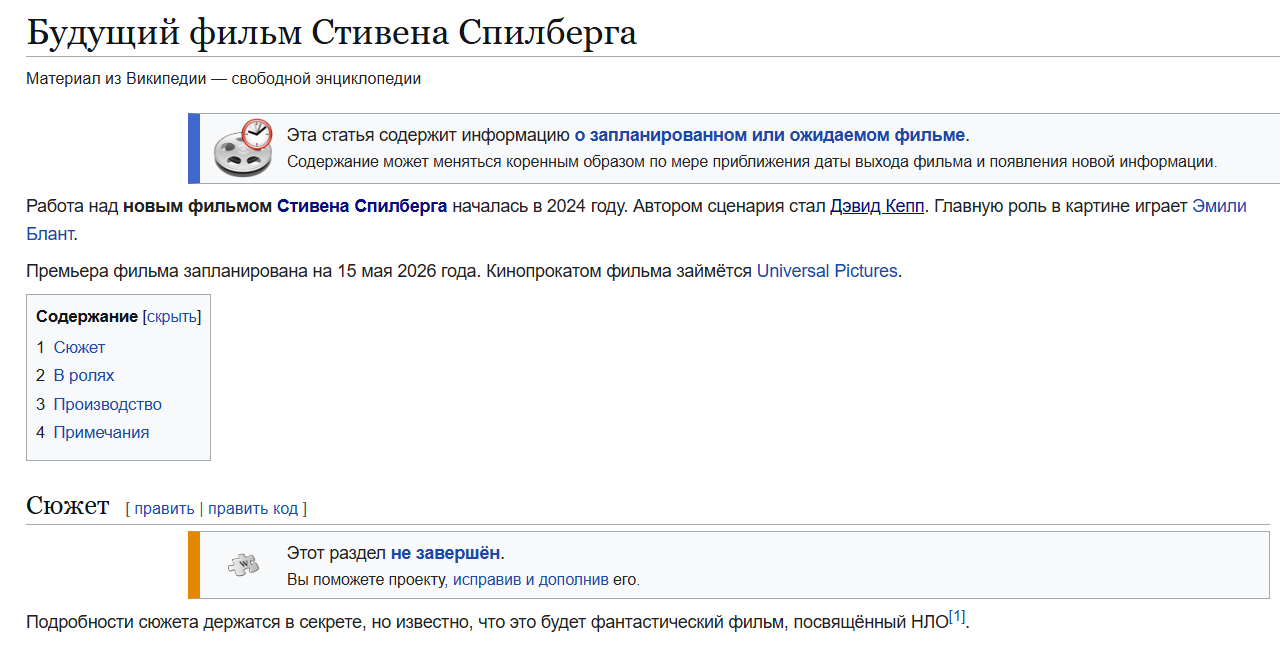Viewport: 1280px width, 651px height.
Task: Follow the Эмили Блант link
Action: click(x=1219, y=206)
